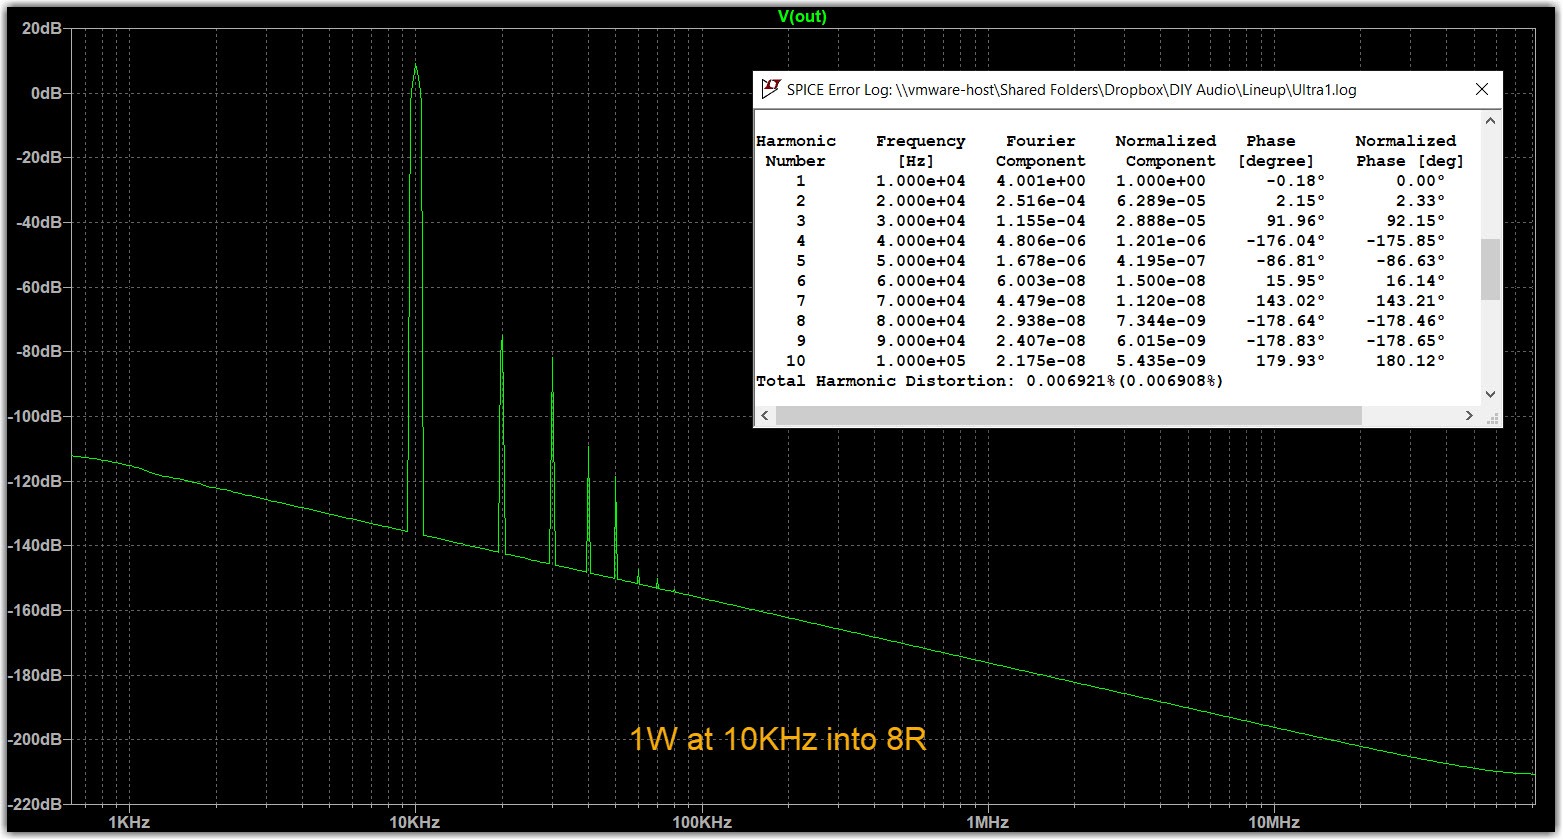Click the 6.289e-05 normalized component value
Image resolution: width=1563 pixels, height=840 pixels.
click(1160, 201)
